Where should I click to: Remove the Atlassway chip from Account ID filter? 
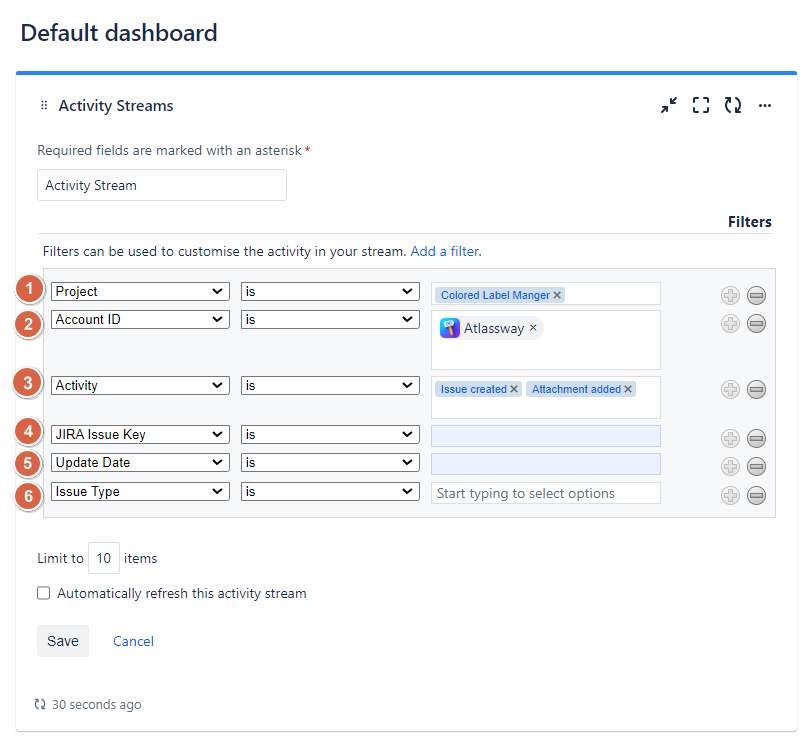click(533, 327)
